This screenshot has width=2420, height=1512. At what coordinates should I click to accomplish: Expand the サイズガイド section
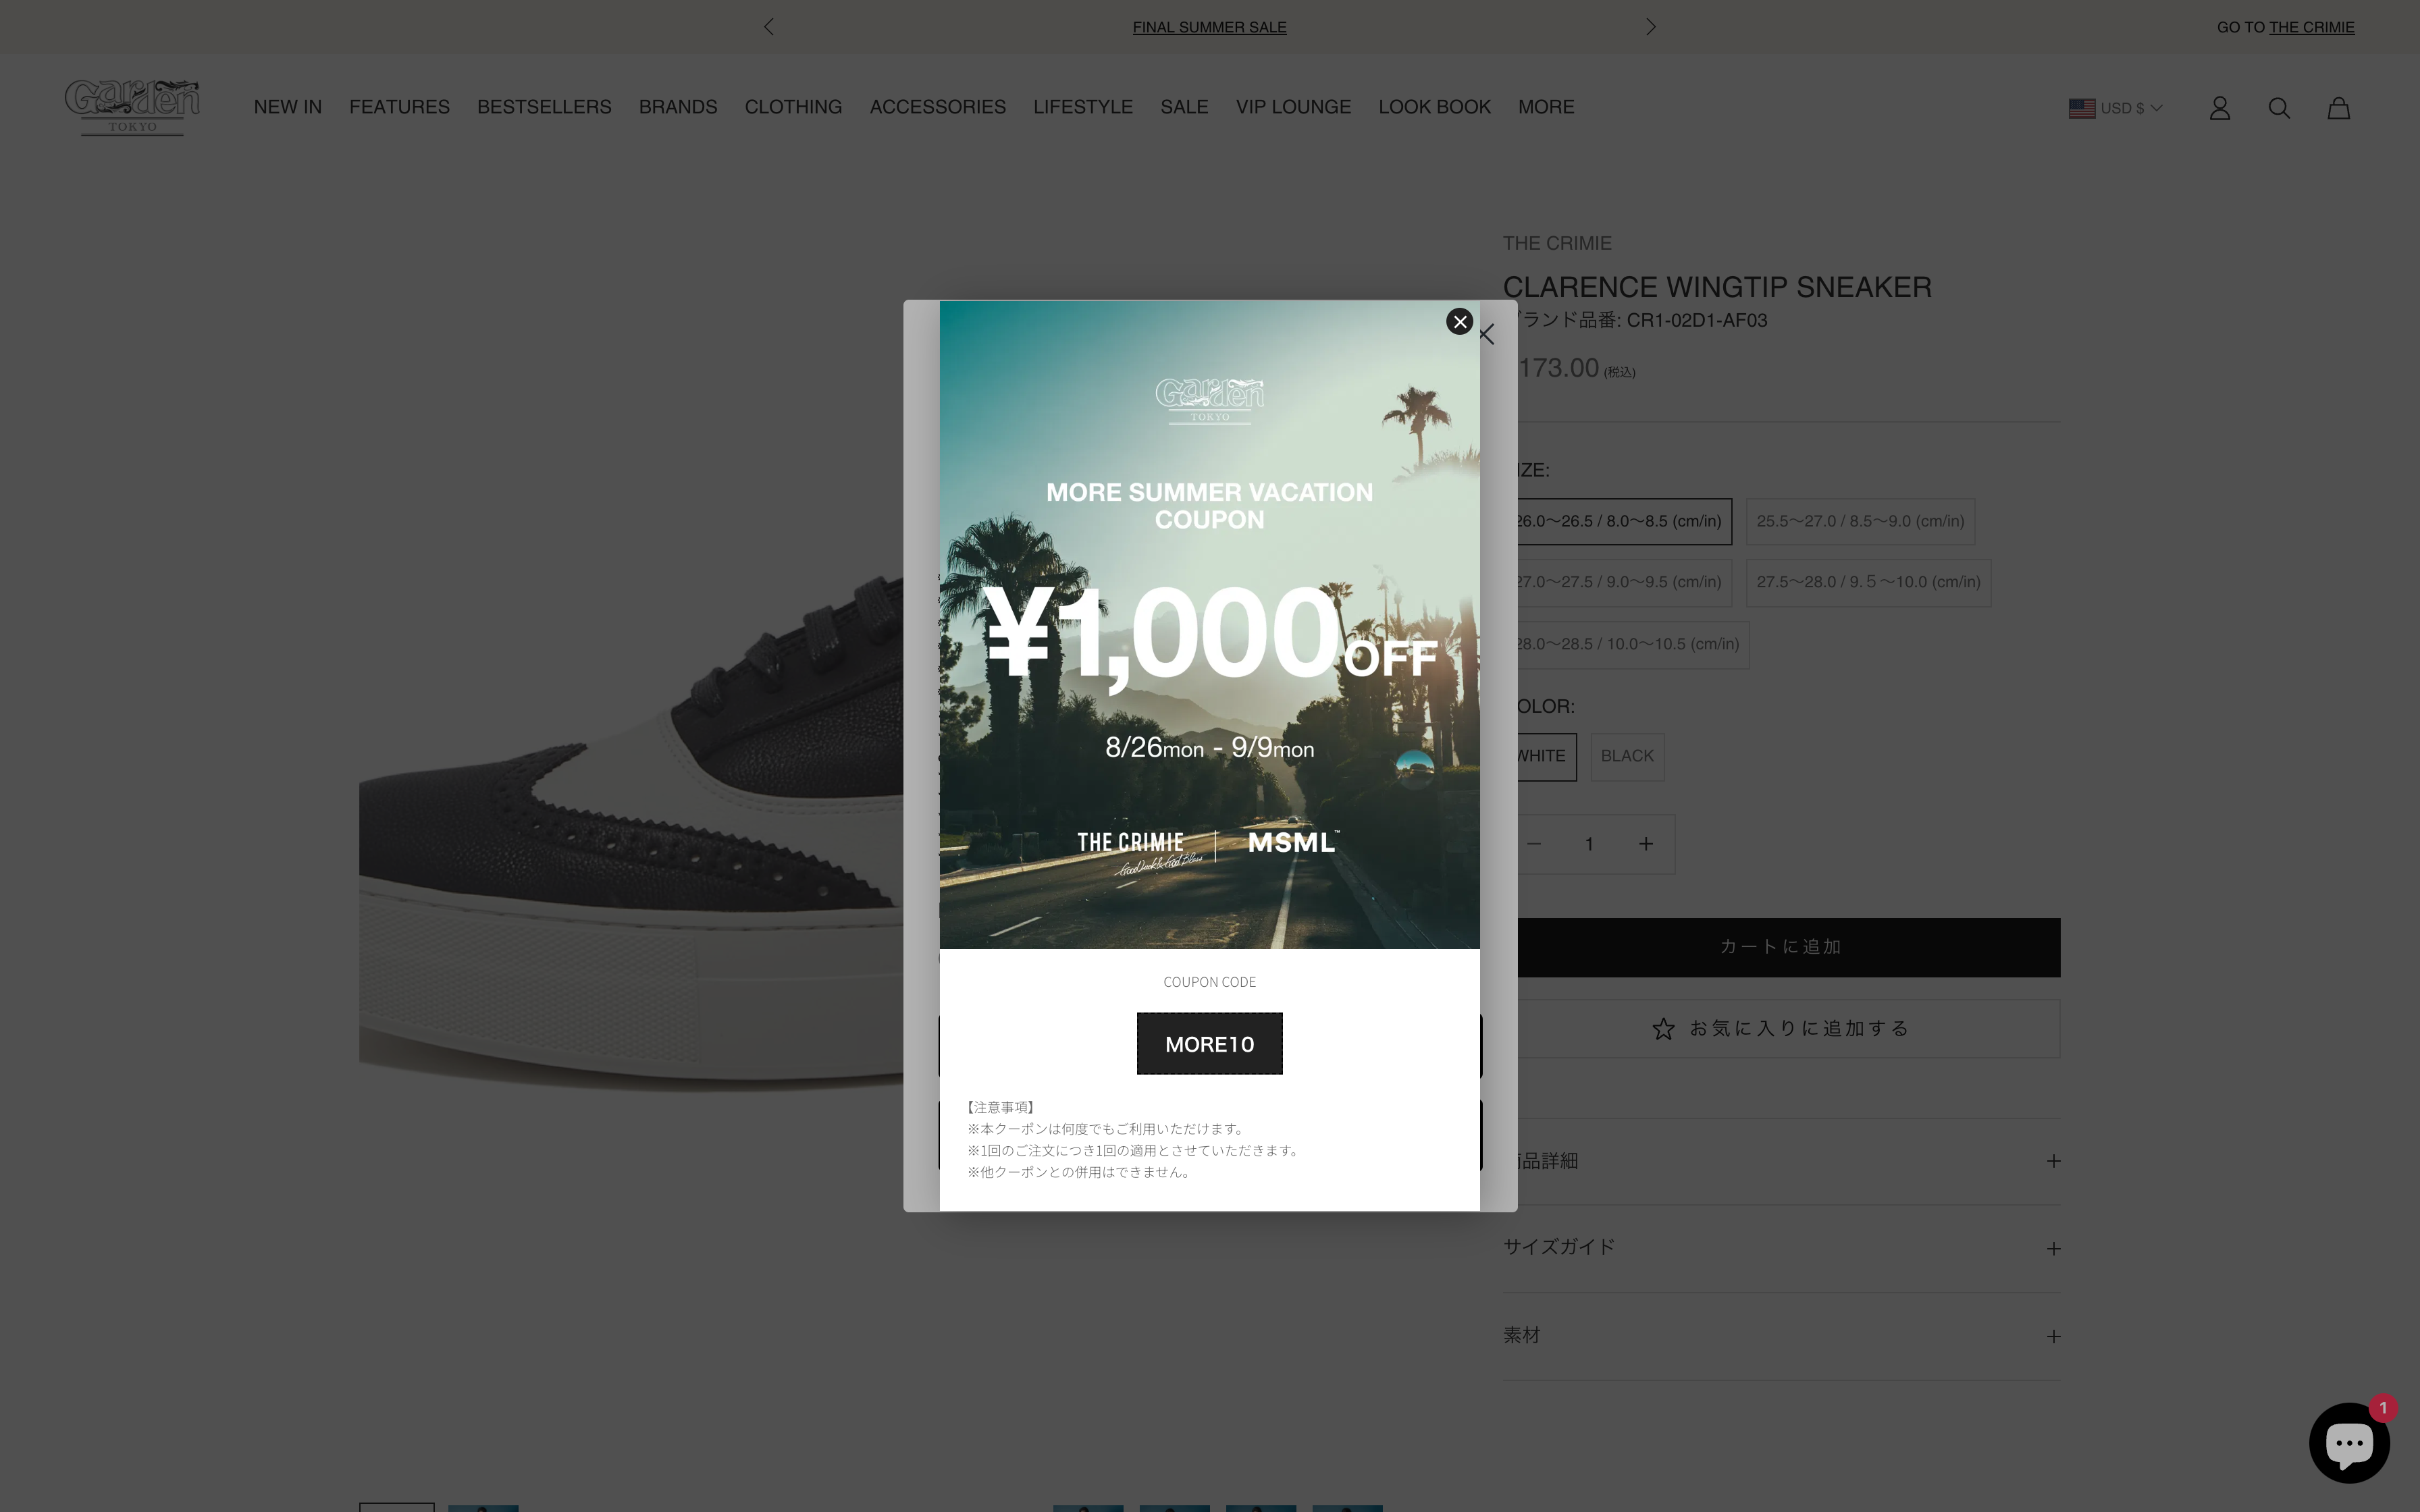[1781, 1247]
